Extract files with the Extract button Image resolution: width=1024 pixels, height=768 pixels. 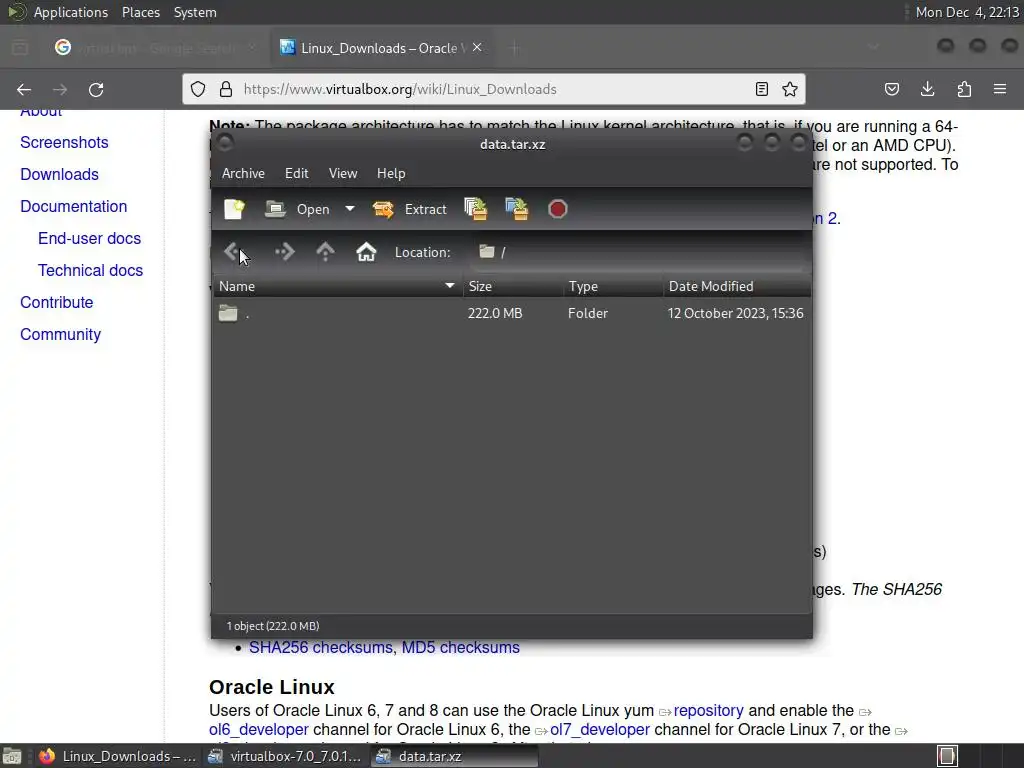409,209
